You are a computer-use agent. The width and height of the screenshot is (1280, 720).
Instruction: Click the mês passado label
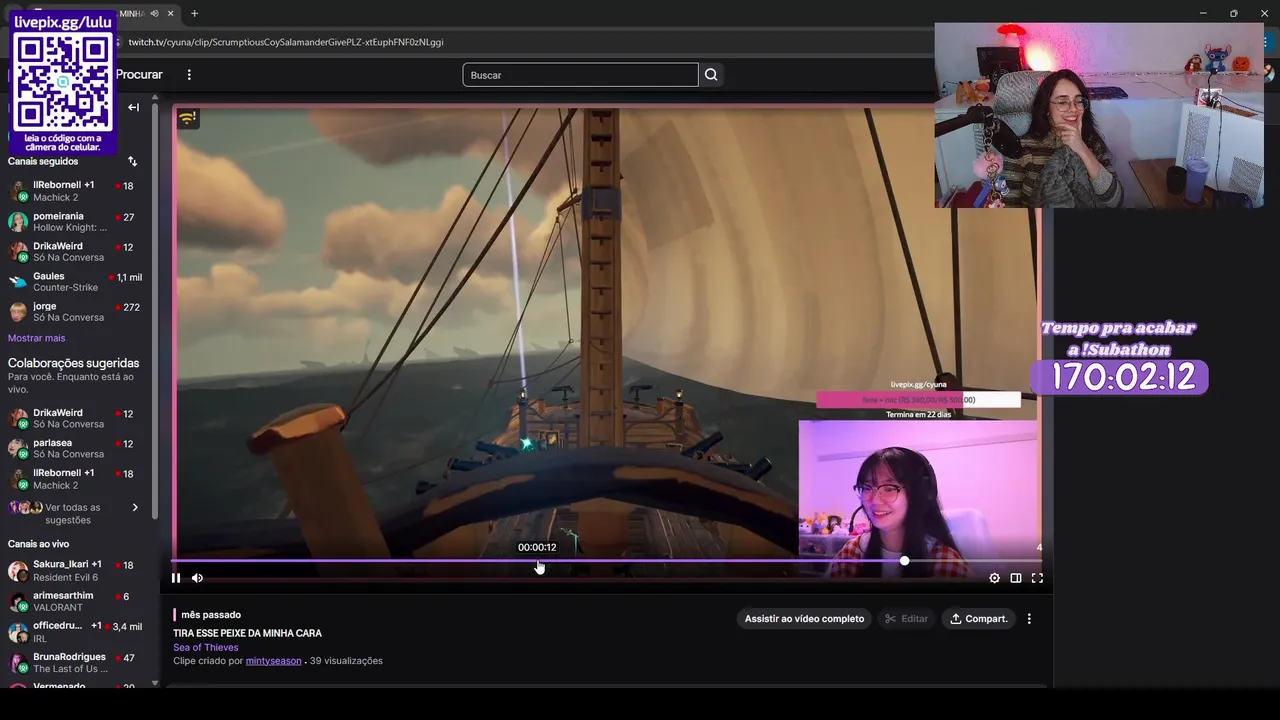(211, 615)
